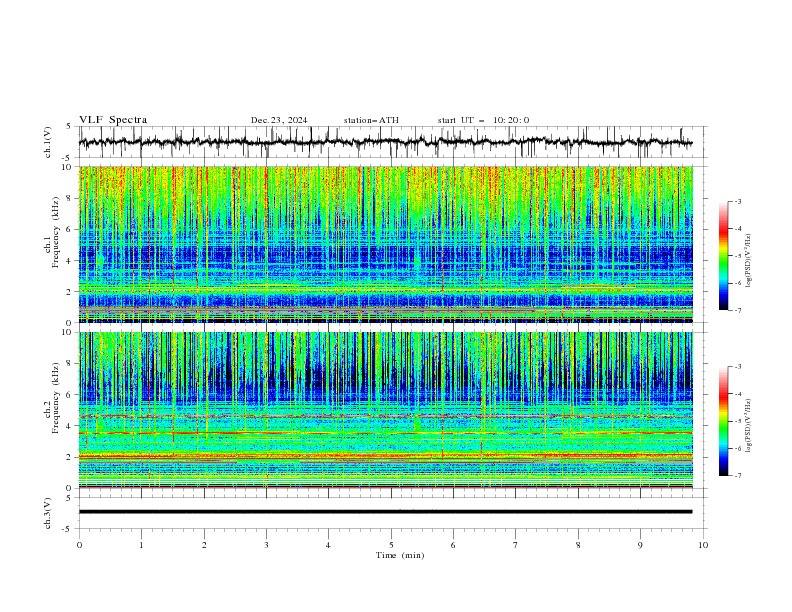Click time axis tick label "9"
The height and width of the screenshot is (612, 792).
[640, 545]
